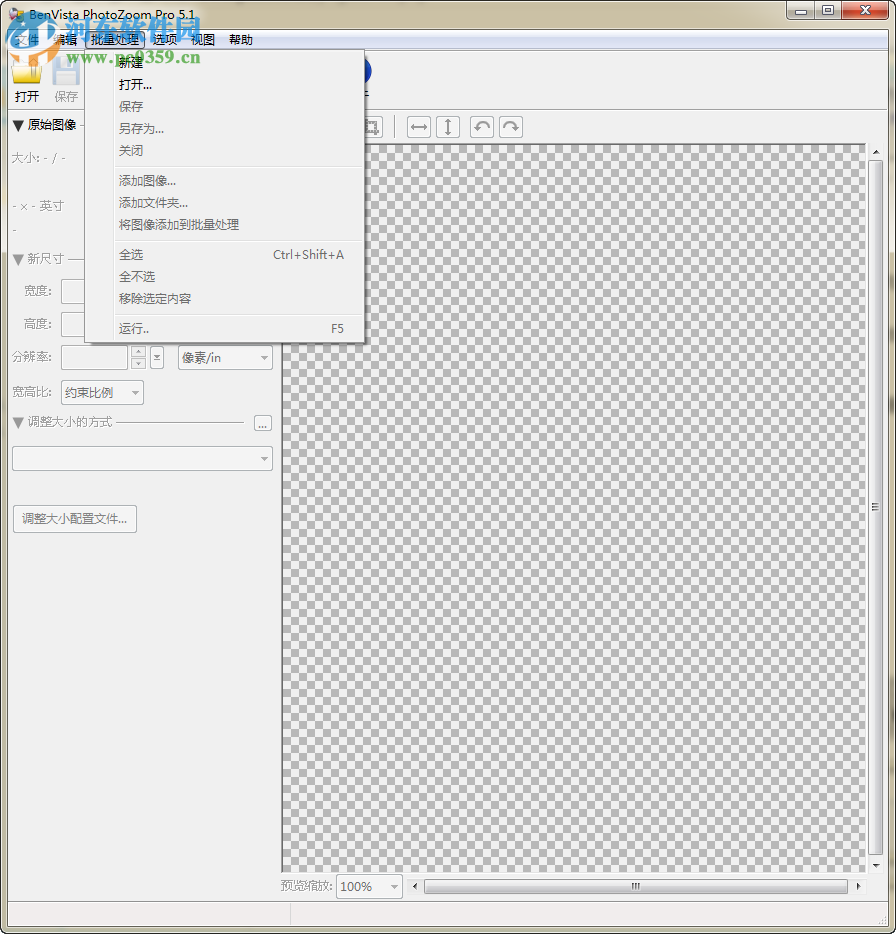The image size is (896, 934).
Task: Select the crop selection tool icon
Action: tap(371, 127)
